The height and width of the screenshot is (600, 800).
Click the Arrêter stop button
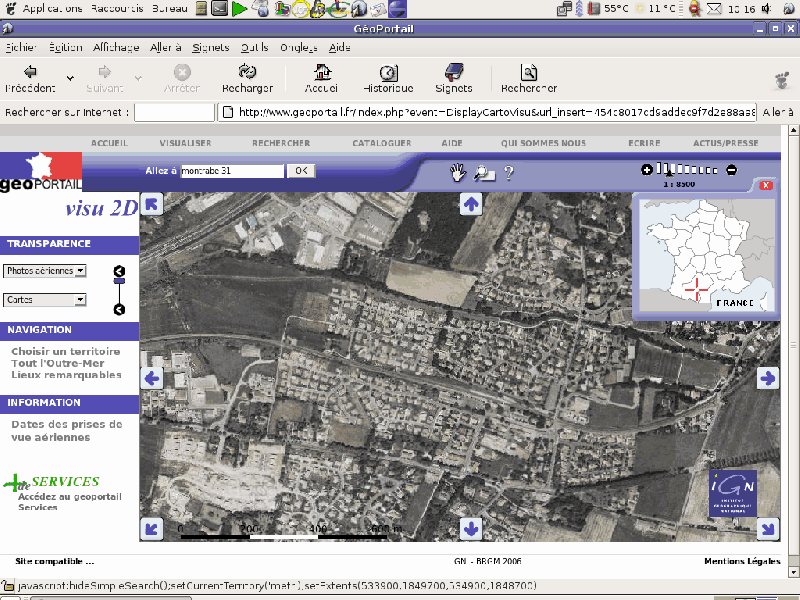[x=182, y=79]
